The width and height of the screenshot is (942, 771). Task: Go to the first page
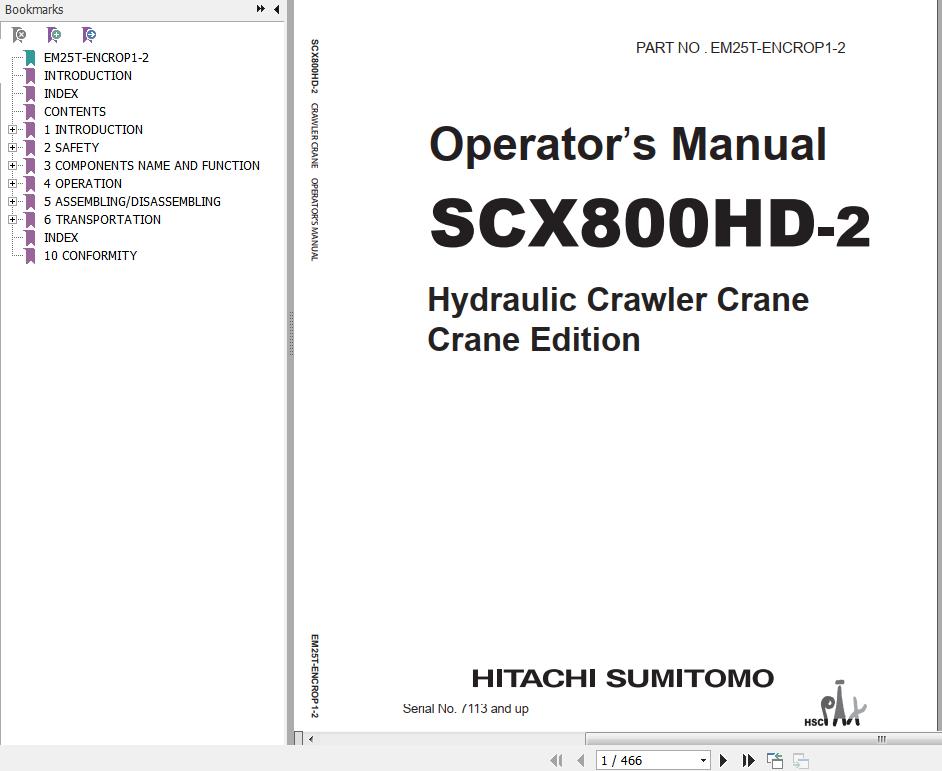[x=556, y=760]
